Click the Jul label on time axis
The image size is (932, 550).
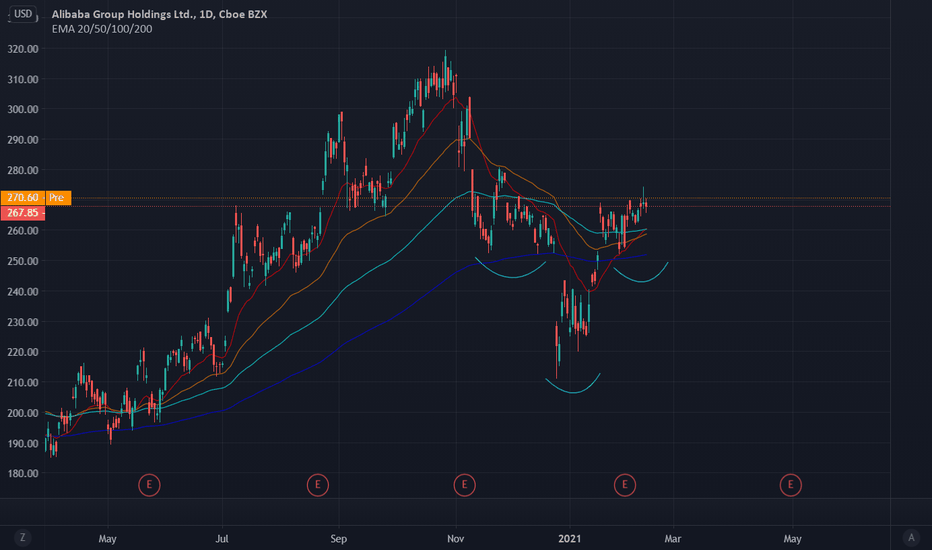[222, 539]
